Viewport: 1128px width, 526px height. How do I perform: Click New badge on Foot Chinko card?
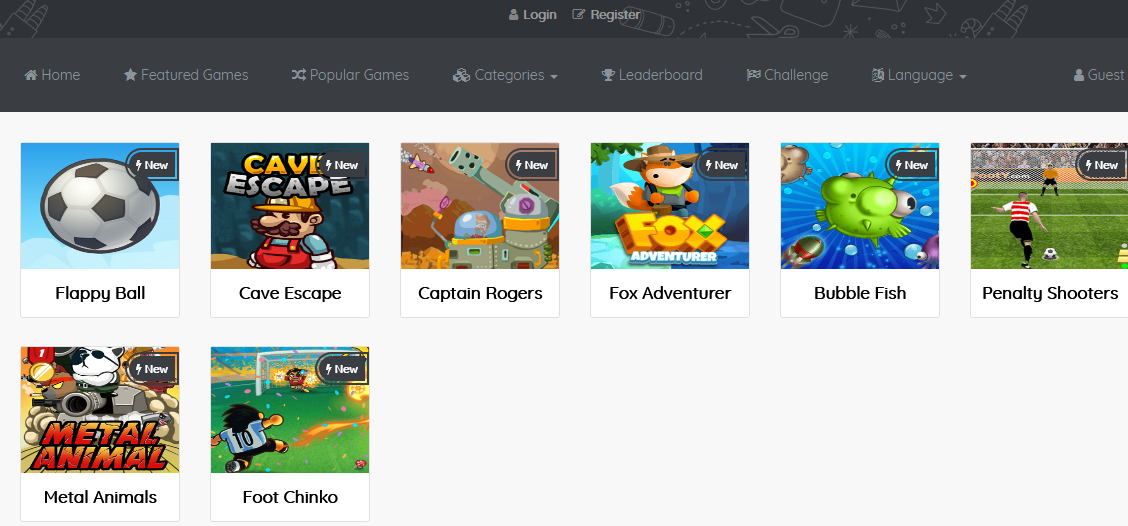pyautogui.click(x=342, y=369)
